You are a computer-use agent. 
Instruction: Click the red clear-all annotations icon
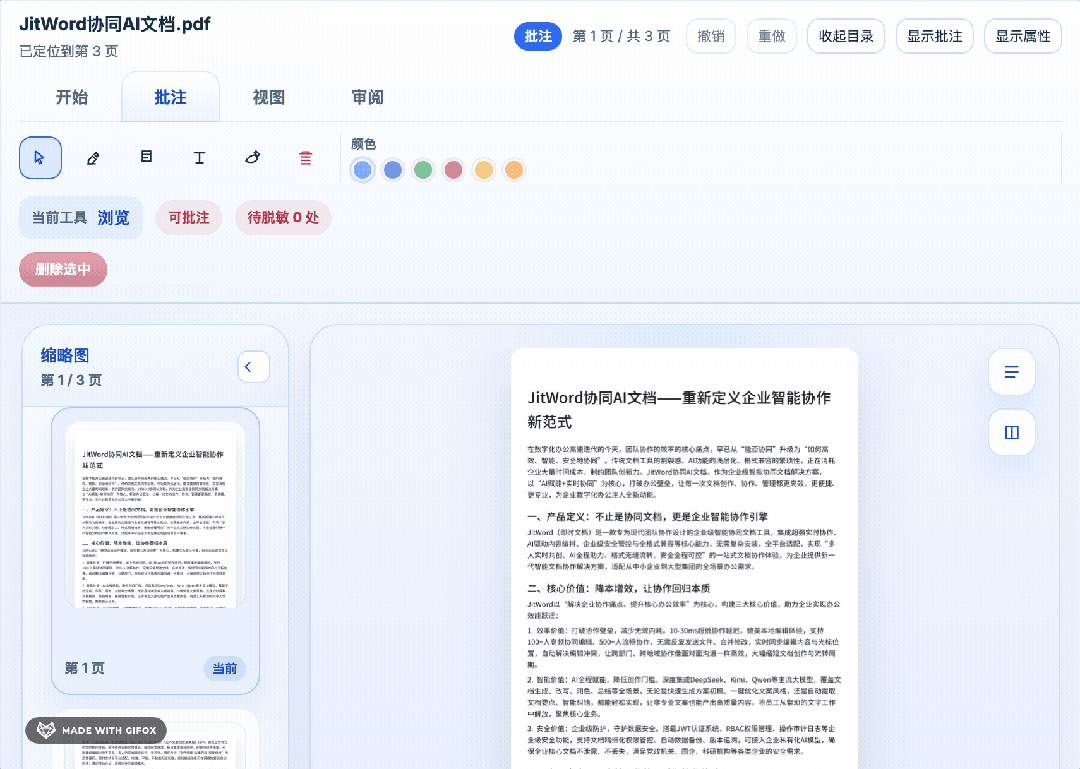coord(305,158)
